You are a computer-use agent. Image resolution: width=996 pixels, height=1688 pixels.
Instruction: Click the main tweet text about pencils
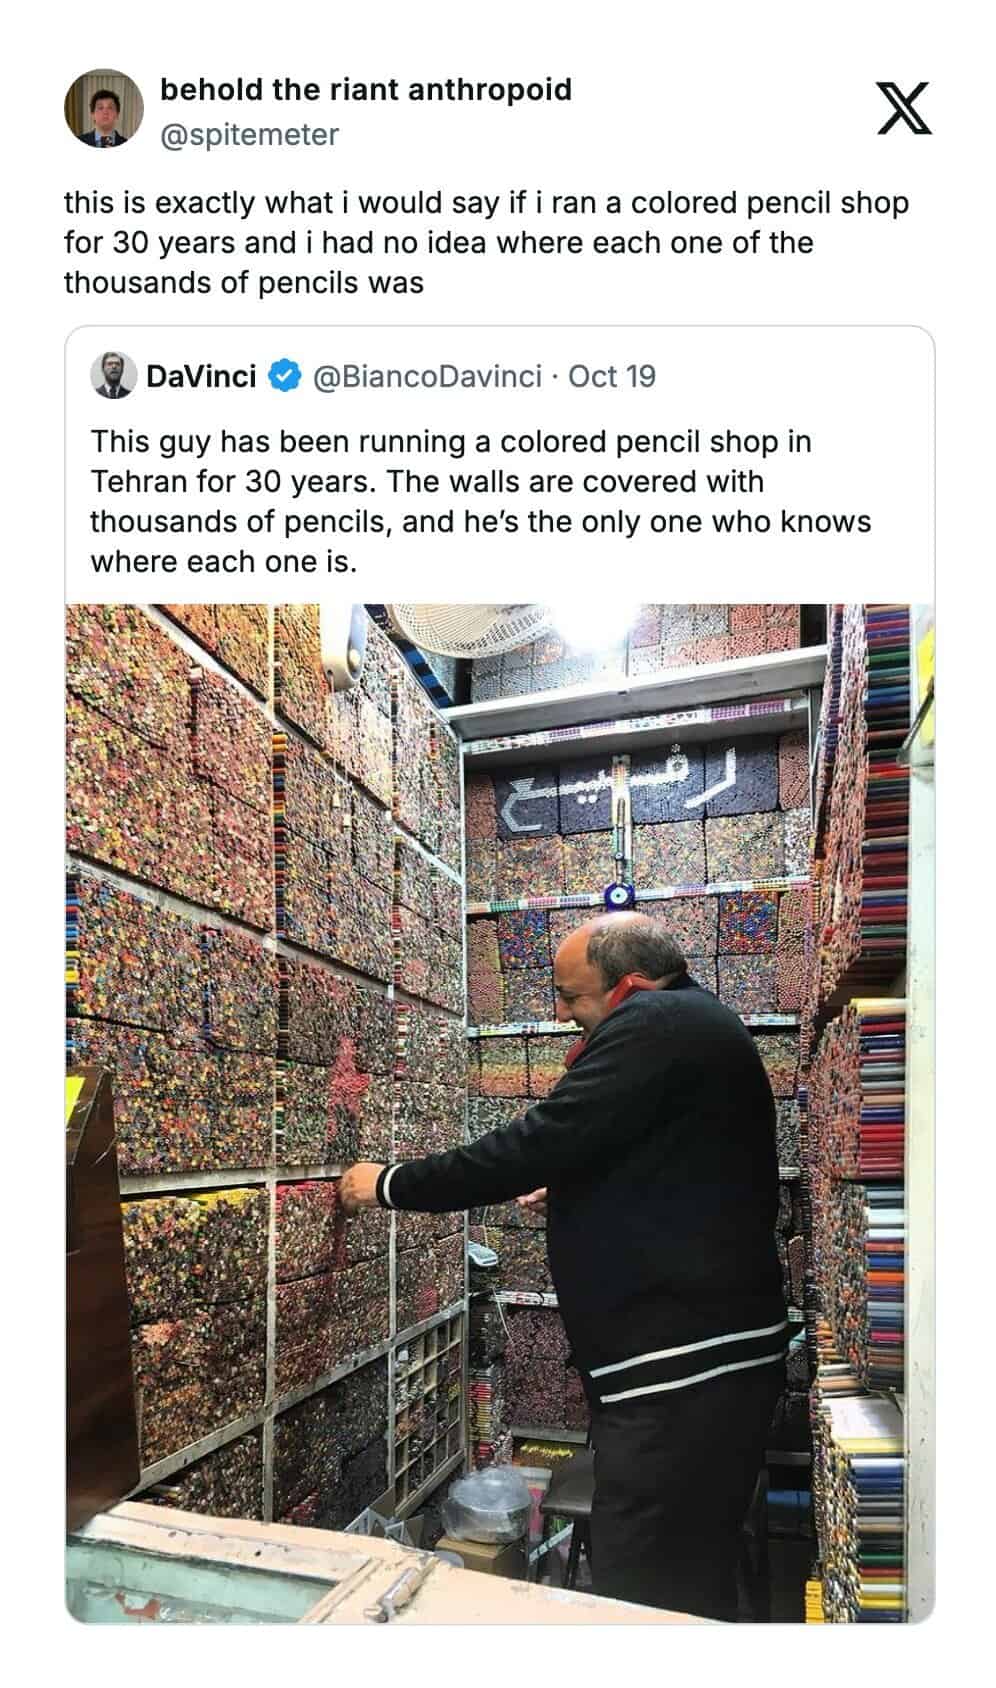tap(486, 243)
